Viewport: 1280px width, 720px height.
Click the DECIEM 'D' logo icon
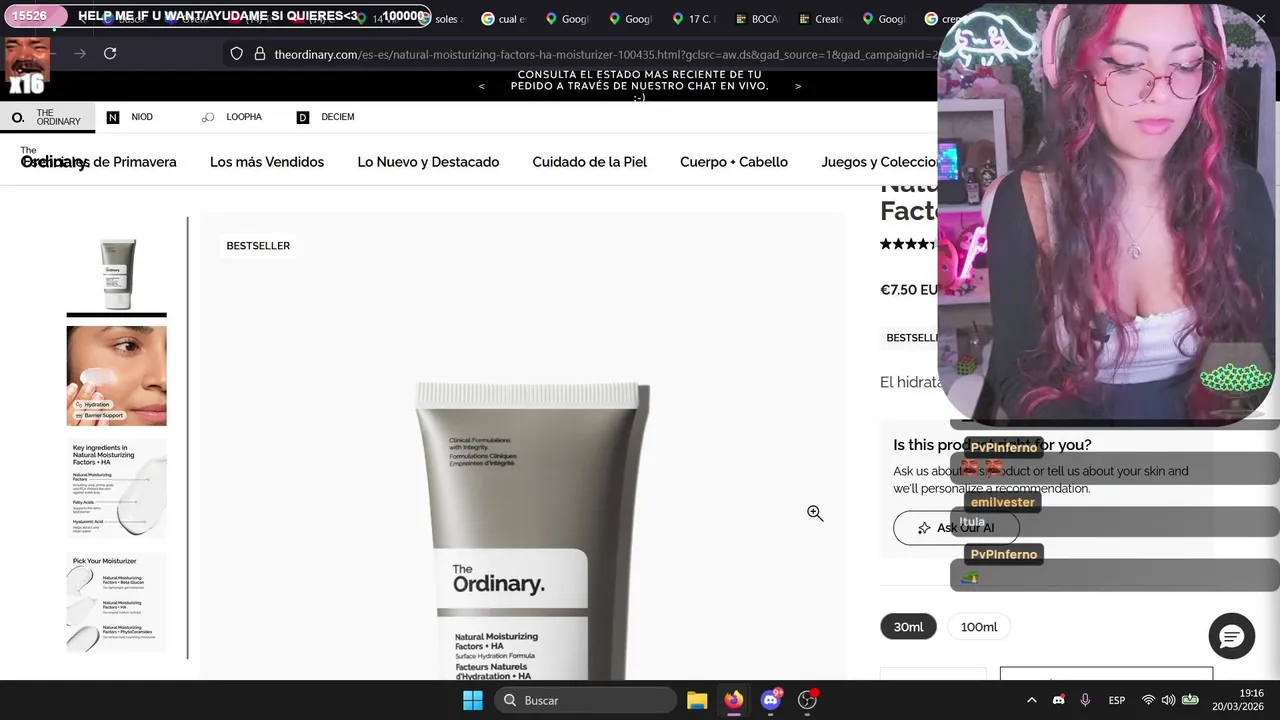303,117
